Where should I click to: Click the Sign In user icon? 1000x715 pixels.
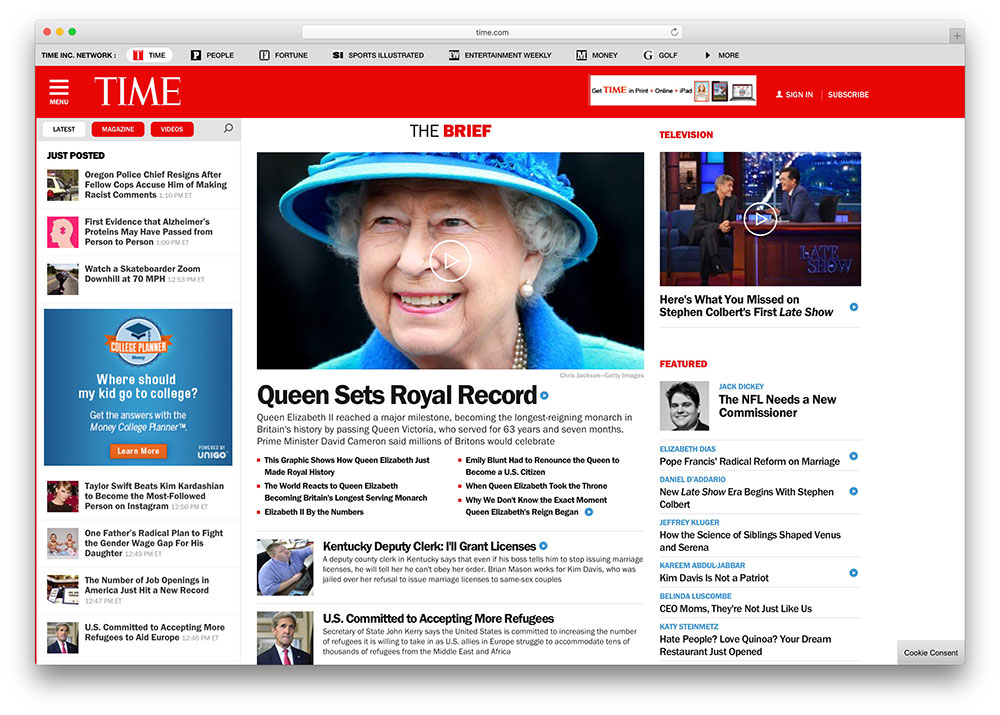[x=779, y=94]
